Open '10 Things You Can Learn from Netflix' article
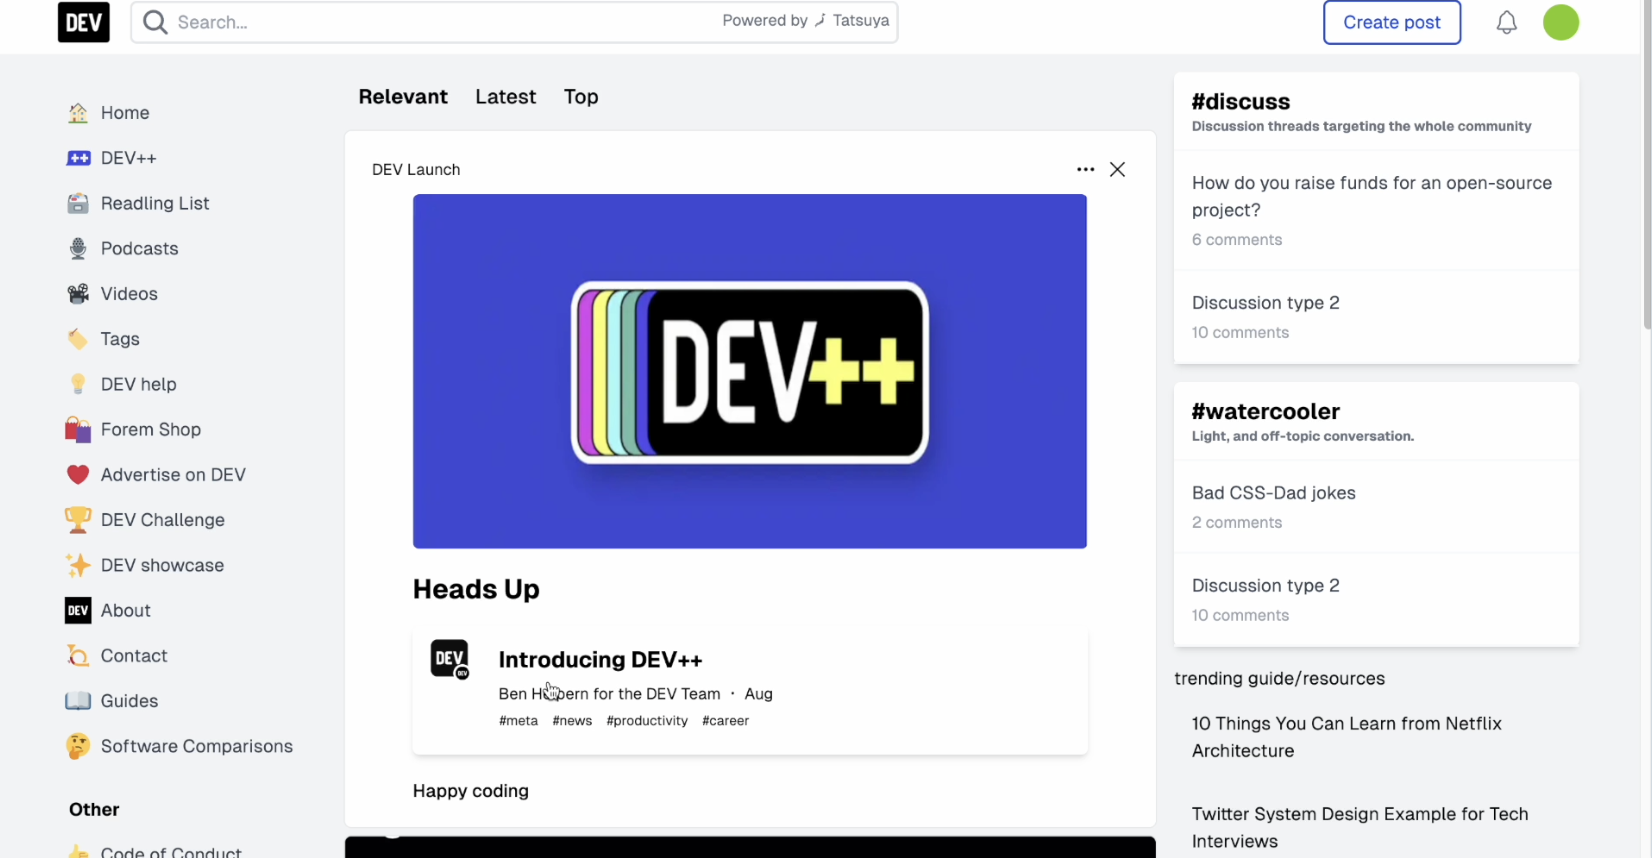Viewport: 1652px width, 858px height. 1346,737
